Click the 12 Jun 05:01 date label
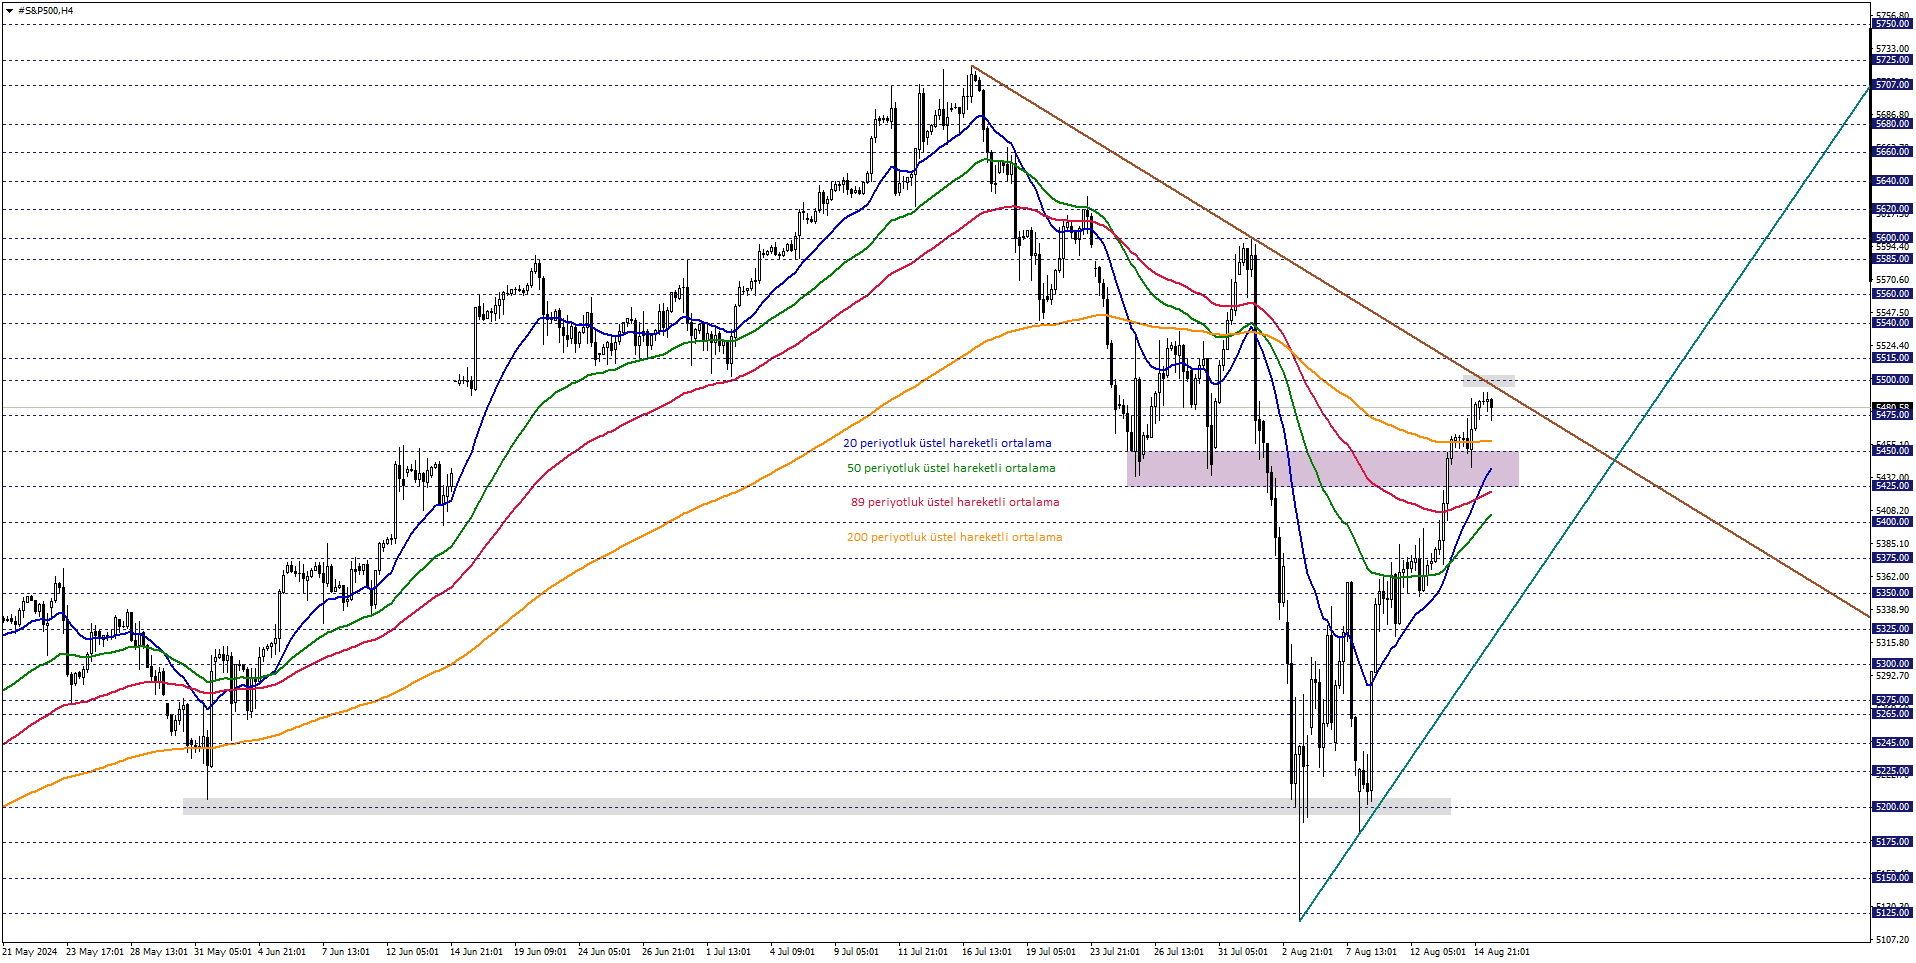The height and width of the screenshot is (963, 1916). (x=412, y=952)
